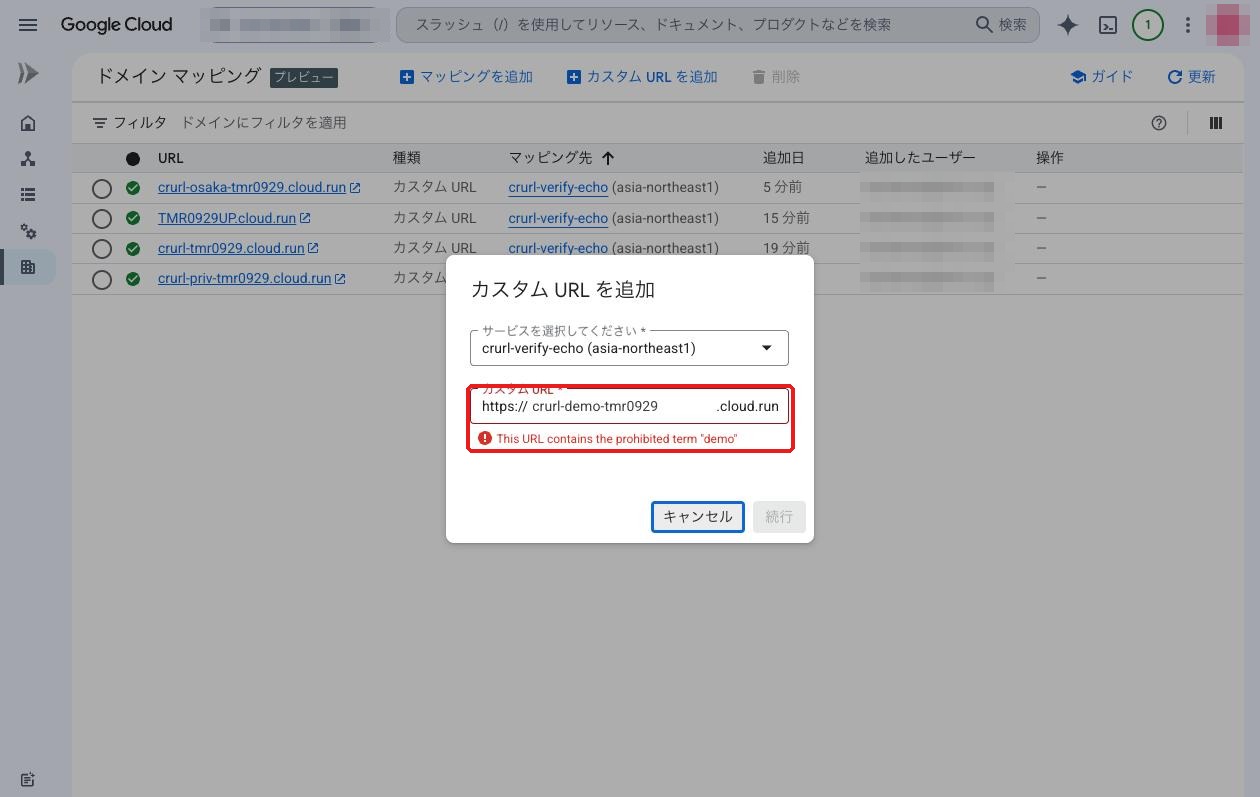Open the ガイド guide link
The height and width of the screenshot is (797, 1260).
point(1101,77)
